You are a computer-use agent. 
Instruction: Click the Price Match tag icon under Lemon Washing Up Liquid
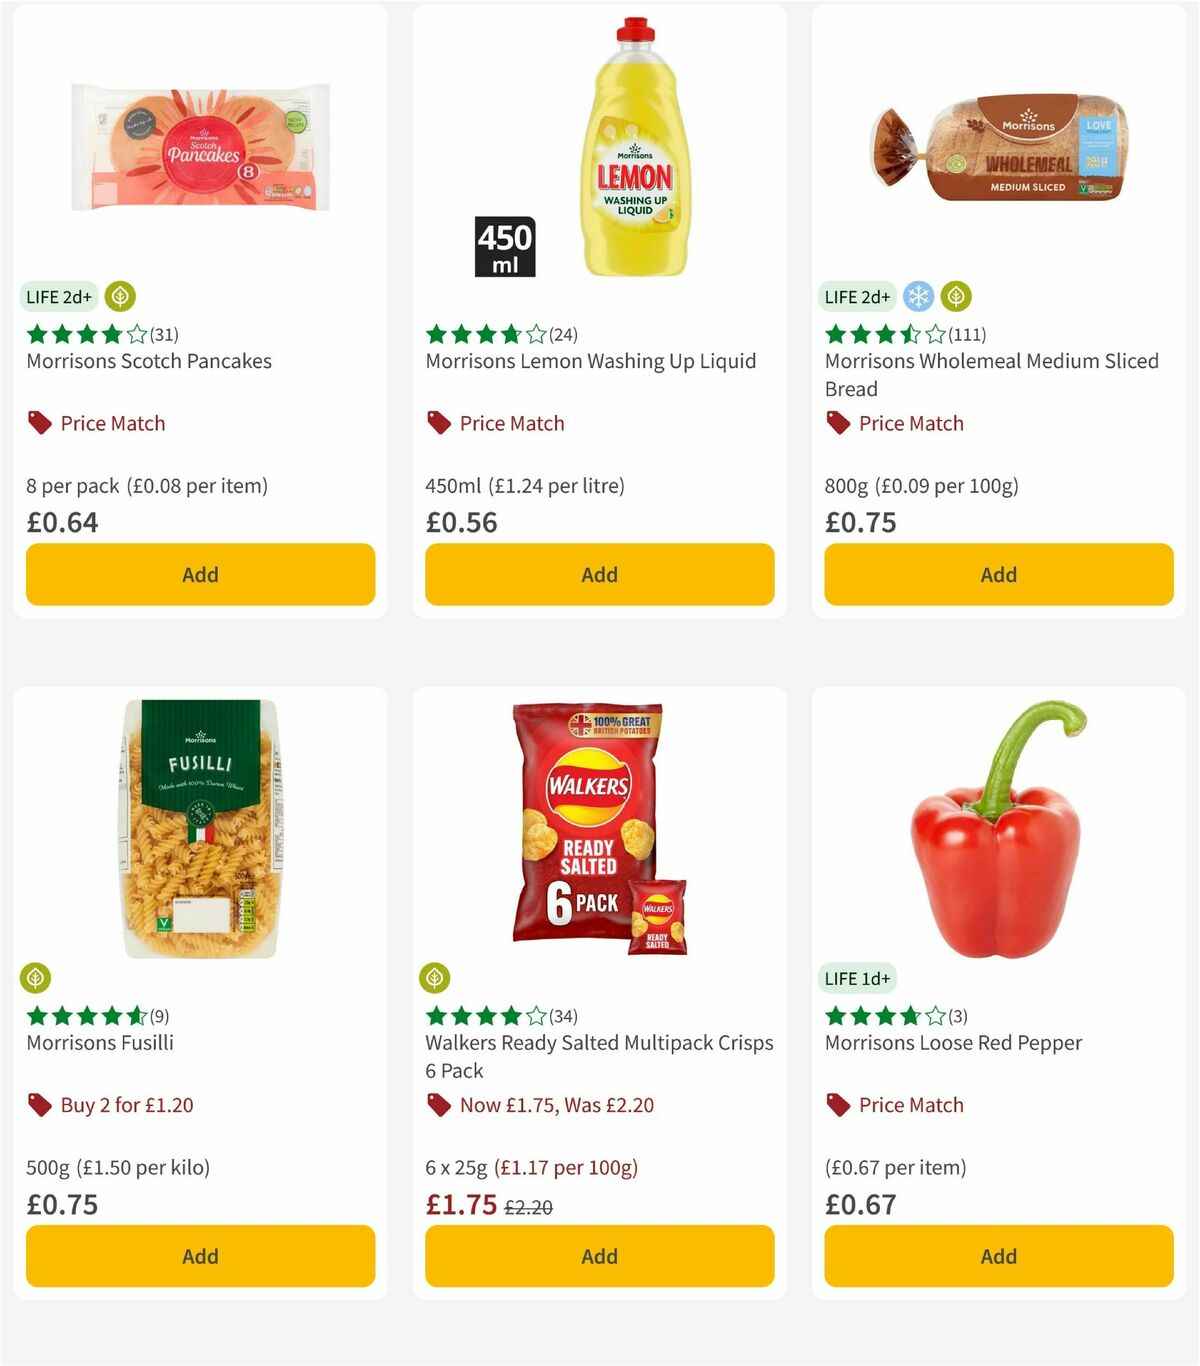(x=437, y=423)
